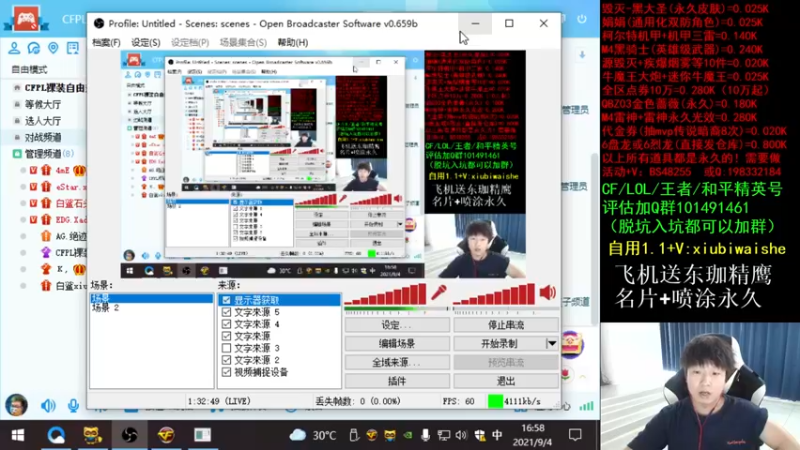800x450 pixels.
Task: Open the Q browser taskbar icon
Action: pyautogui.click(x=56, y=435)
